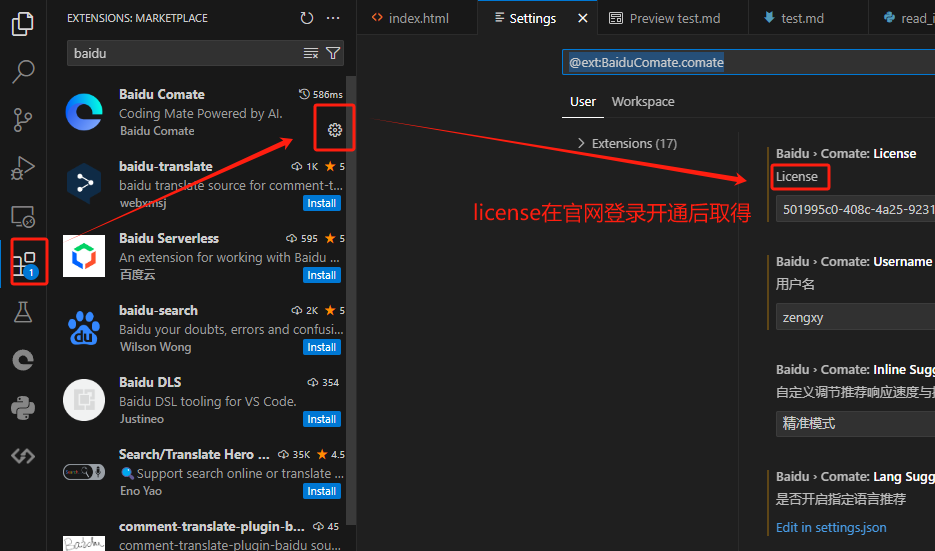Image resolution: width=935 pixels, height=551 pixels.
Task: Click the baidu-translate extension logo
Action: 84,184
